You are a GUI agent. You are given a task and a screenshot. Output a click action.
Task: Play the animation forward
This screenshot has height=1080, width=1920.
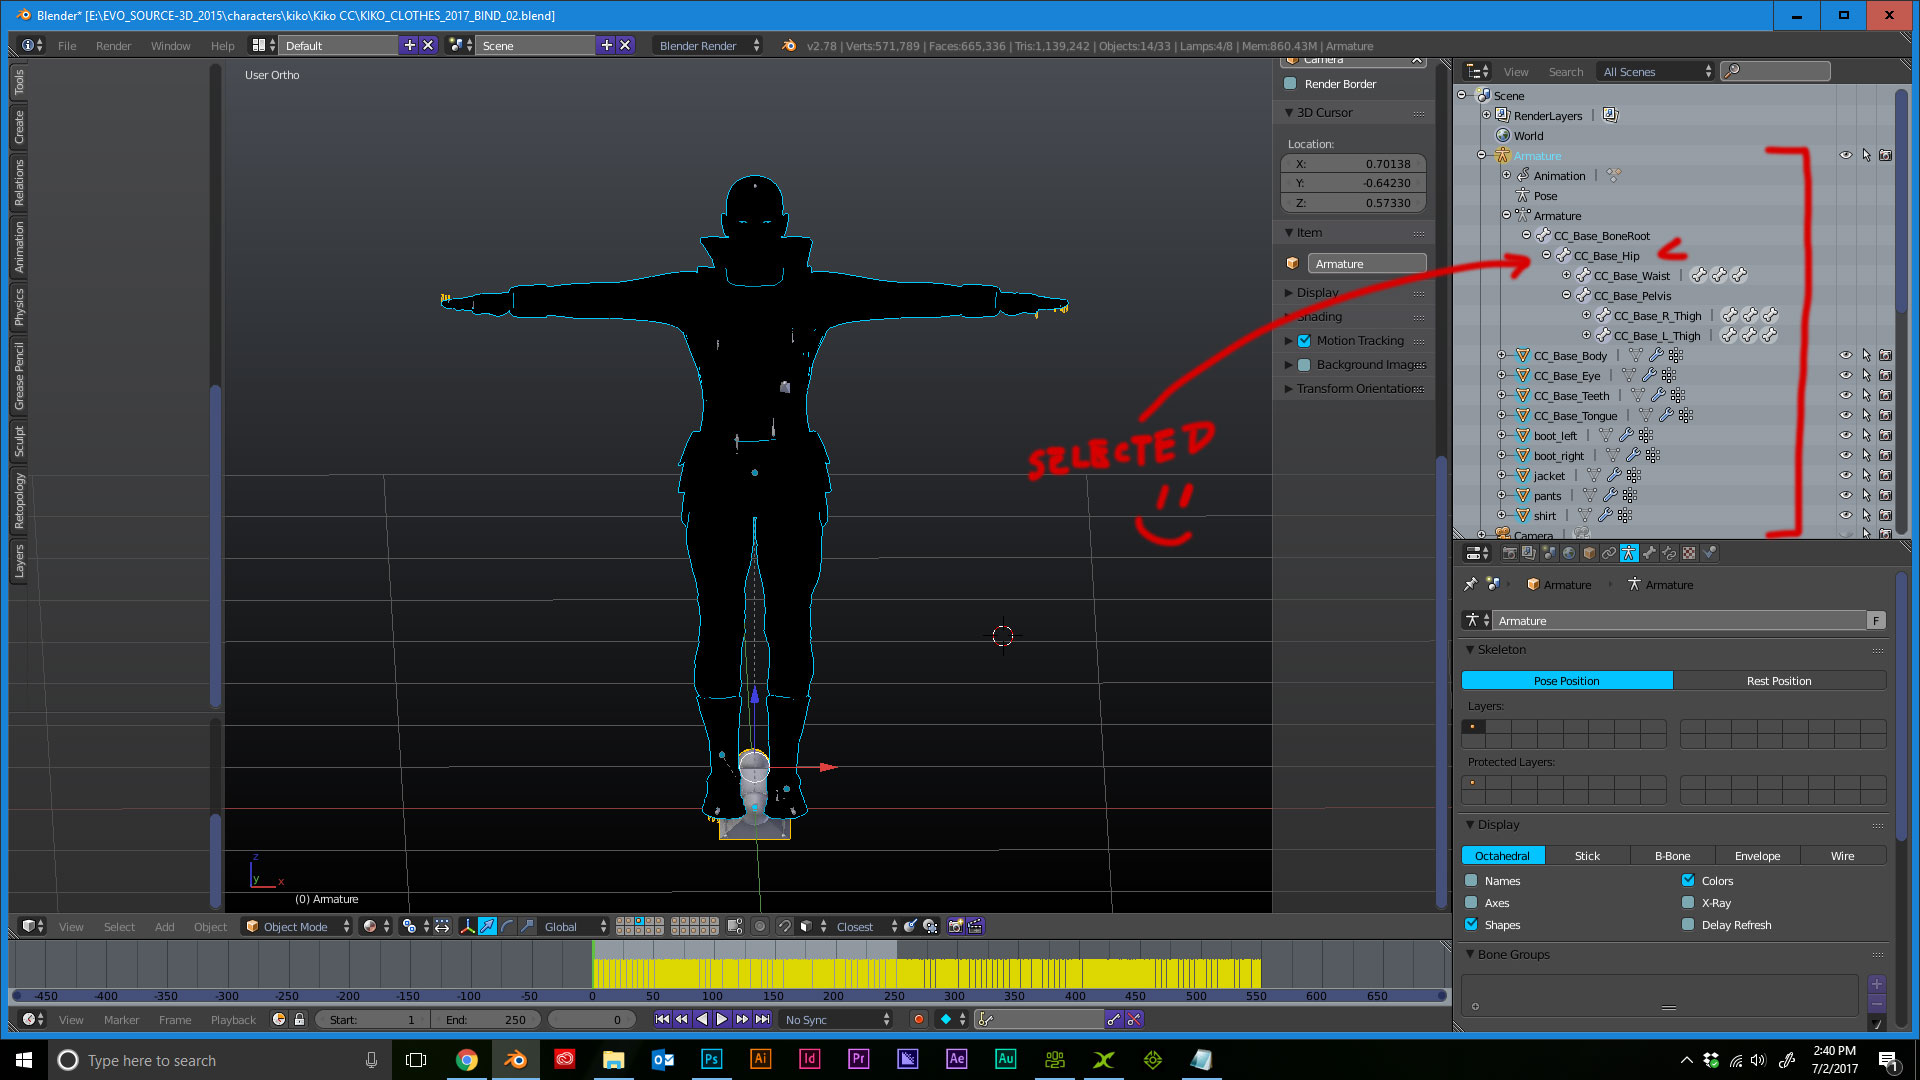(722, 1019)
